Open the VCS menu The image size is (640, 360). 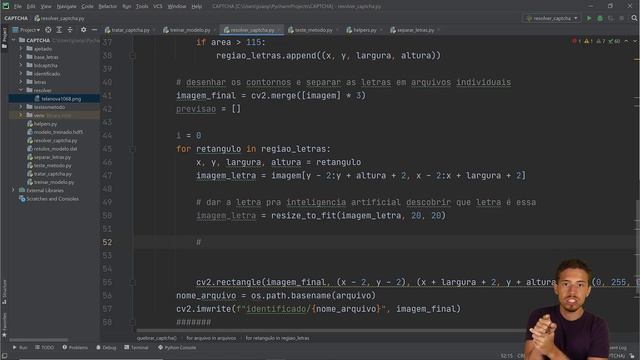click(x=157, y=6)
